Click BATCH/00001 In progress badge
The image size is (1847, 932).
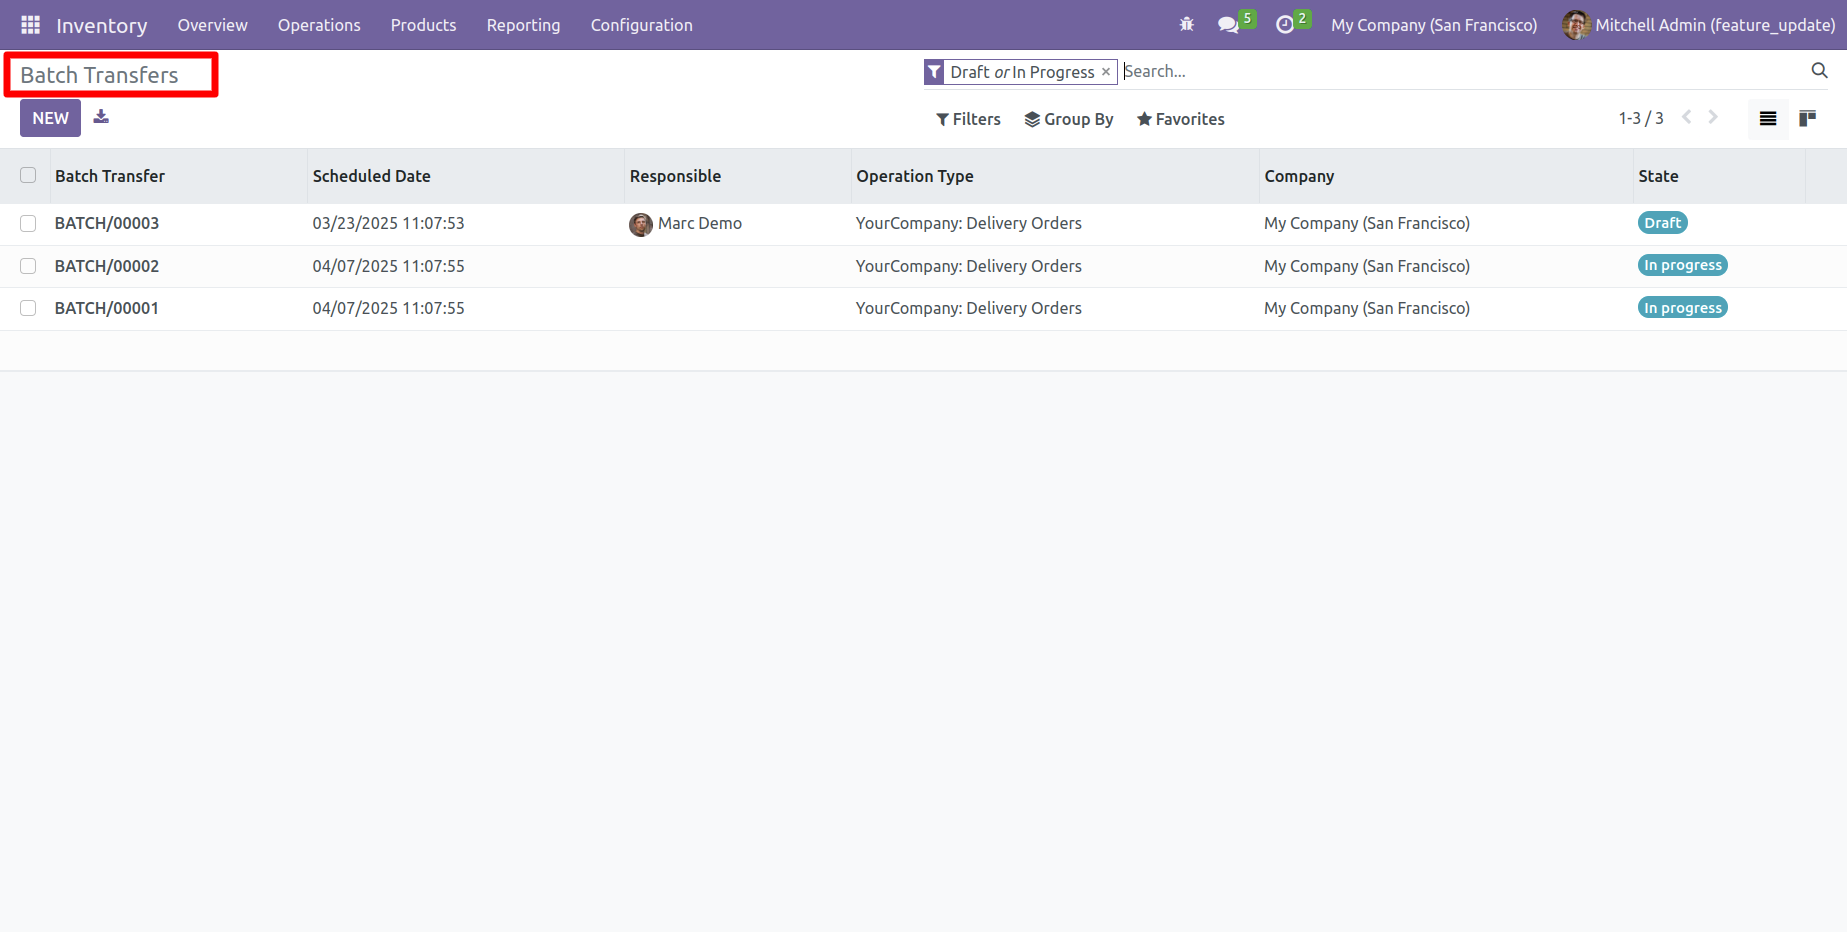(x=1683, y=308)
